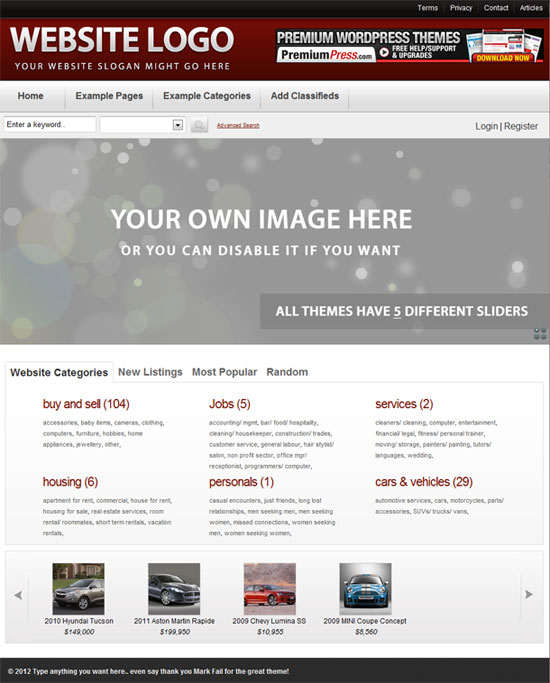The width and height of the screenshot is (550, 683).
Task: Switch to the Most Popular tab
Action: (224, 372)
